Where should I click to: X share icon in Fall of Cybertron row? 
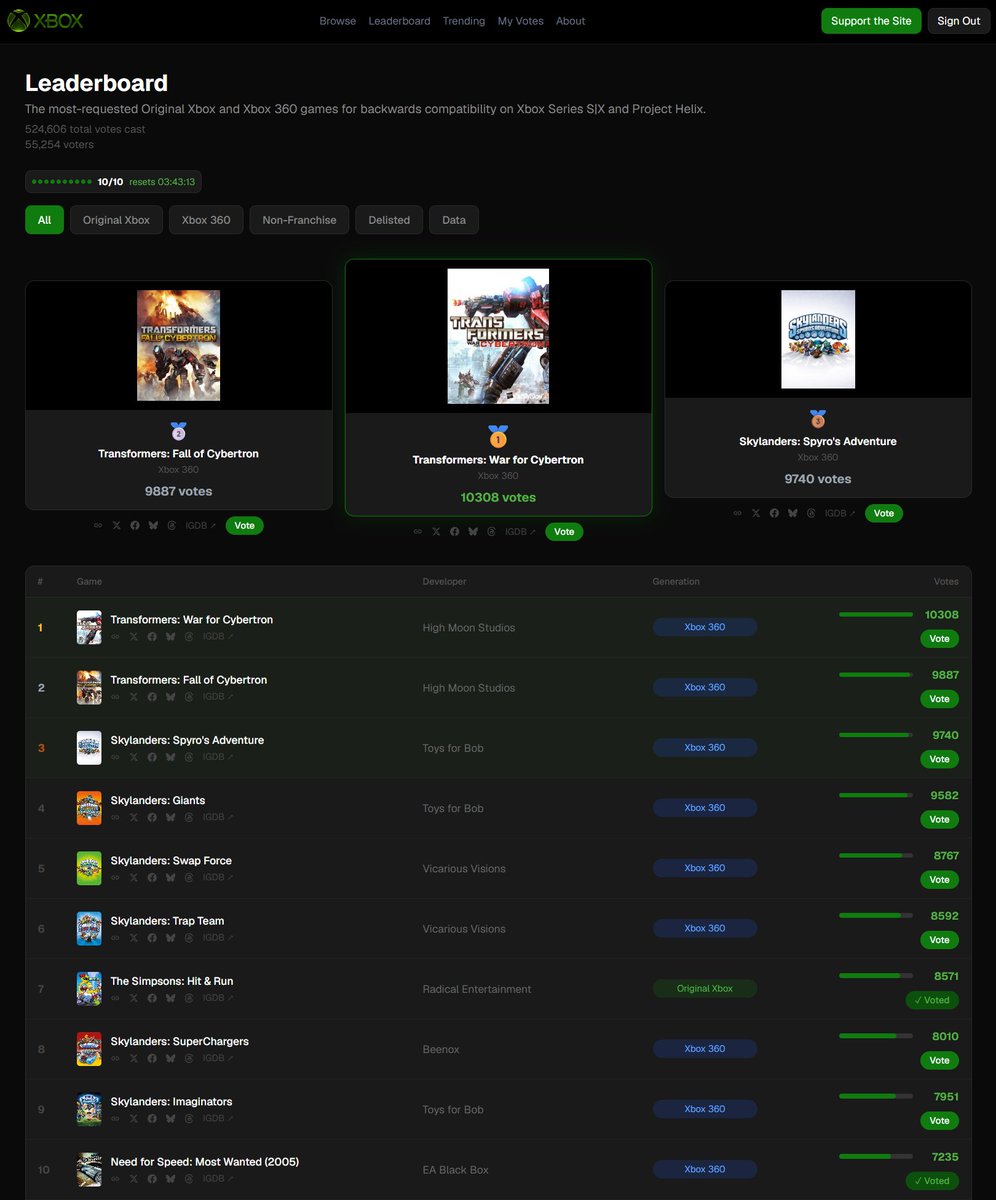tap(134, 696)
